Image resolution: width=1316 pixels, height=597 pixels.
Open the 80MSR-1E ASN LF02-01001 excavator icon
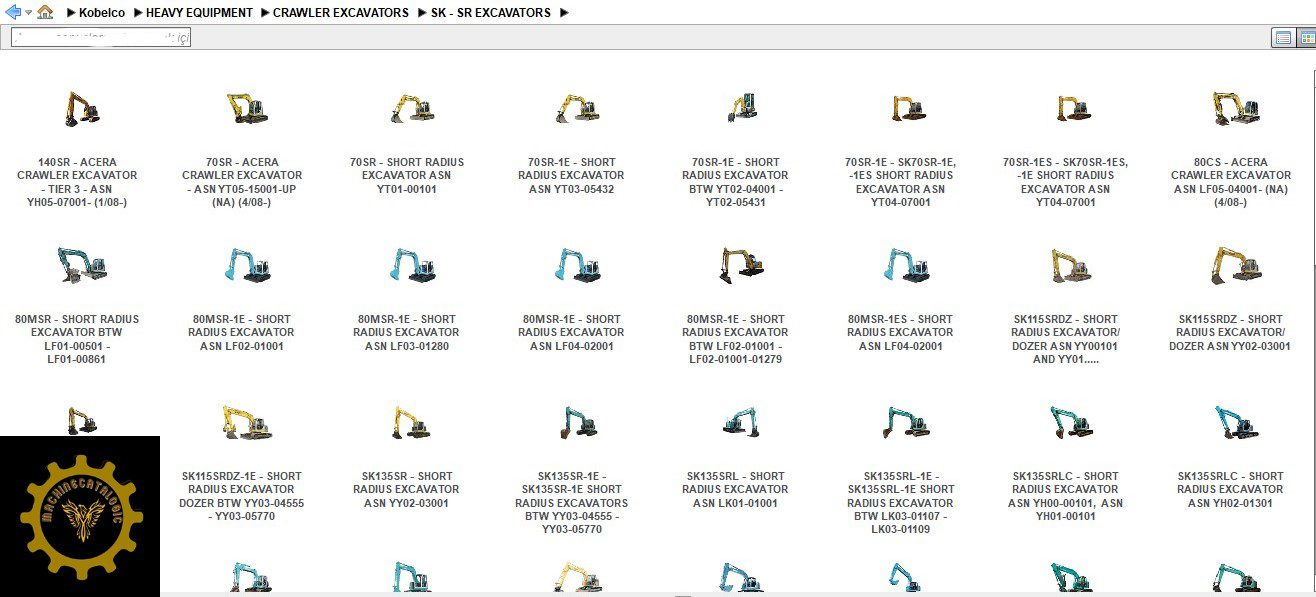247,265
